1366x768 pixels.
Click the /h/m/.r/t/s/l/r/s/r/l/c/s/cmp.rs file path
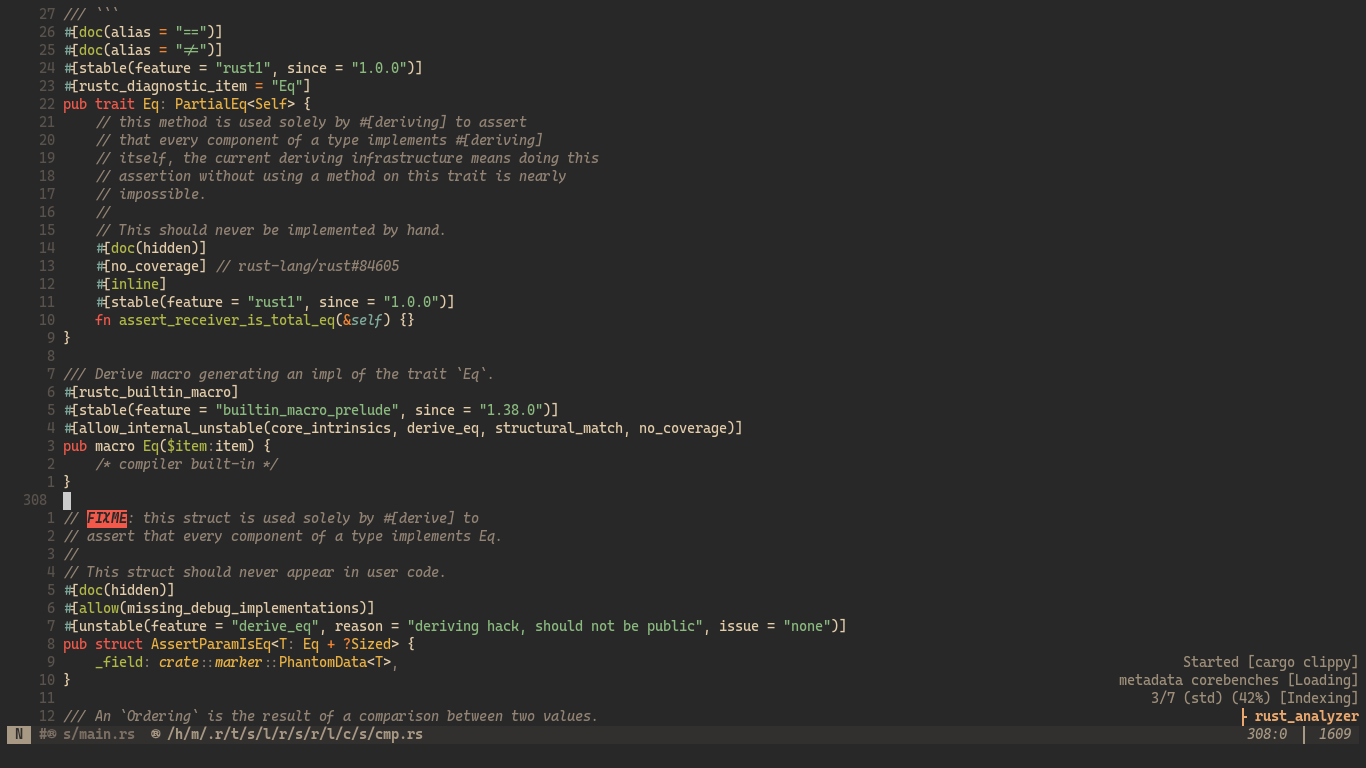295,734
